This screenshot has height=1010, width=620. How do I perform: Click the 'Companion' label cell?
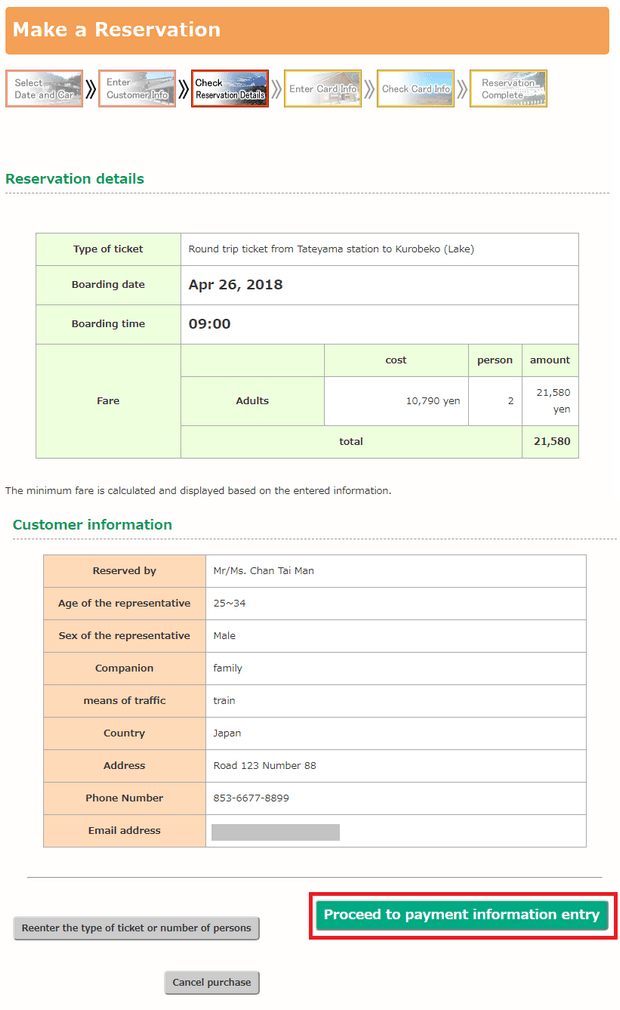124,669
